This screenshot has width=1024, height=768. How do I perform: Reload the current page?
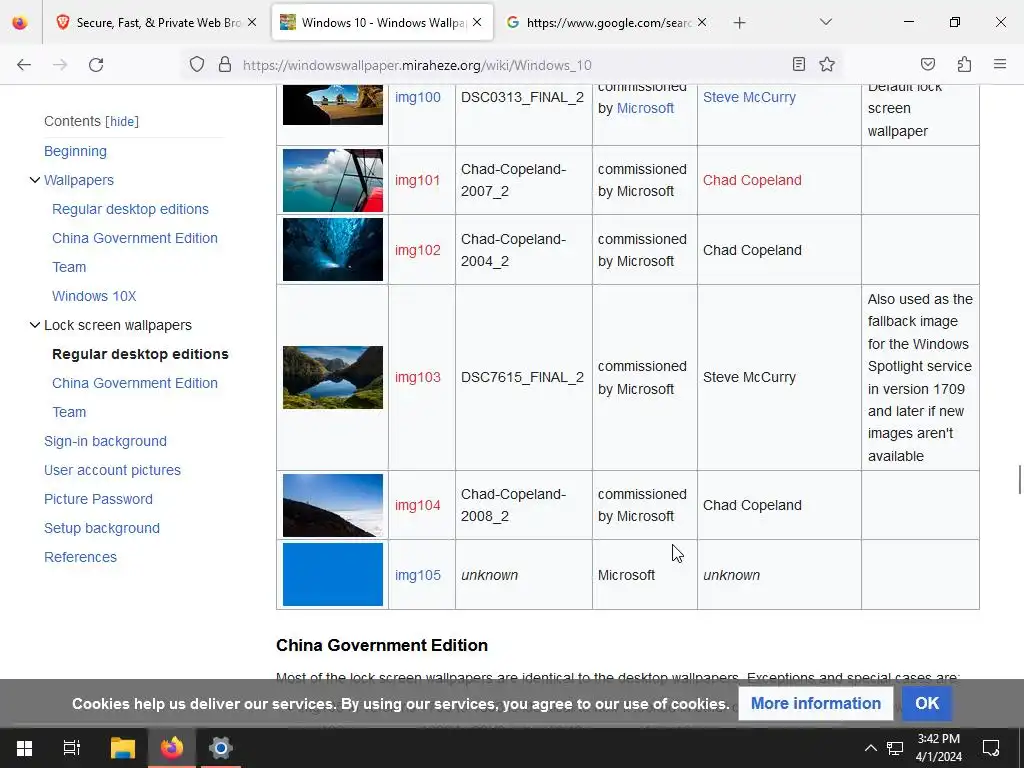[96, 65]
